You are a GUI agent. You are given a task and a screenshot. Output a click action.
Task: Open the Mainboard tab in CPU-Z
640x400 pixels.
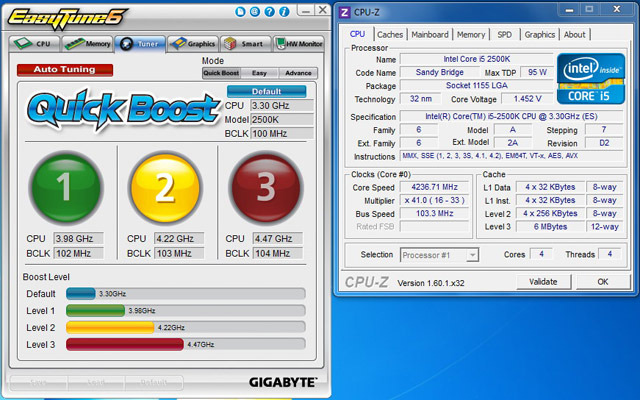pyautogui.click(x=430, y=35)
